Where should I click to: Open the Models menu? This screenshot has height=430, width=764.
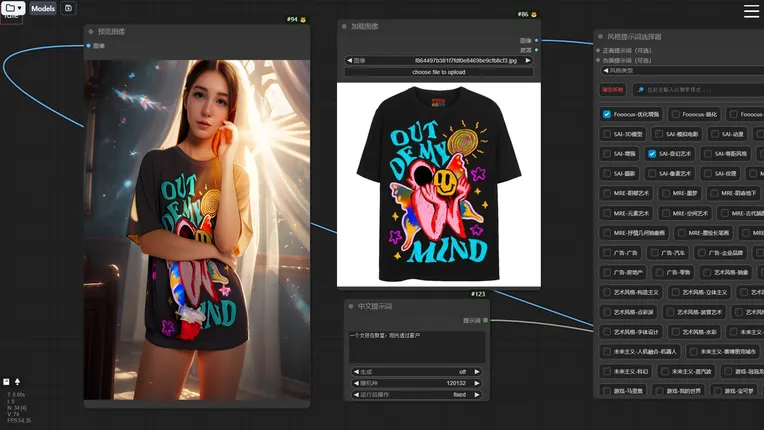pyautogui.click(x=43, y=8)
